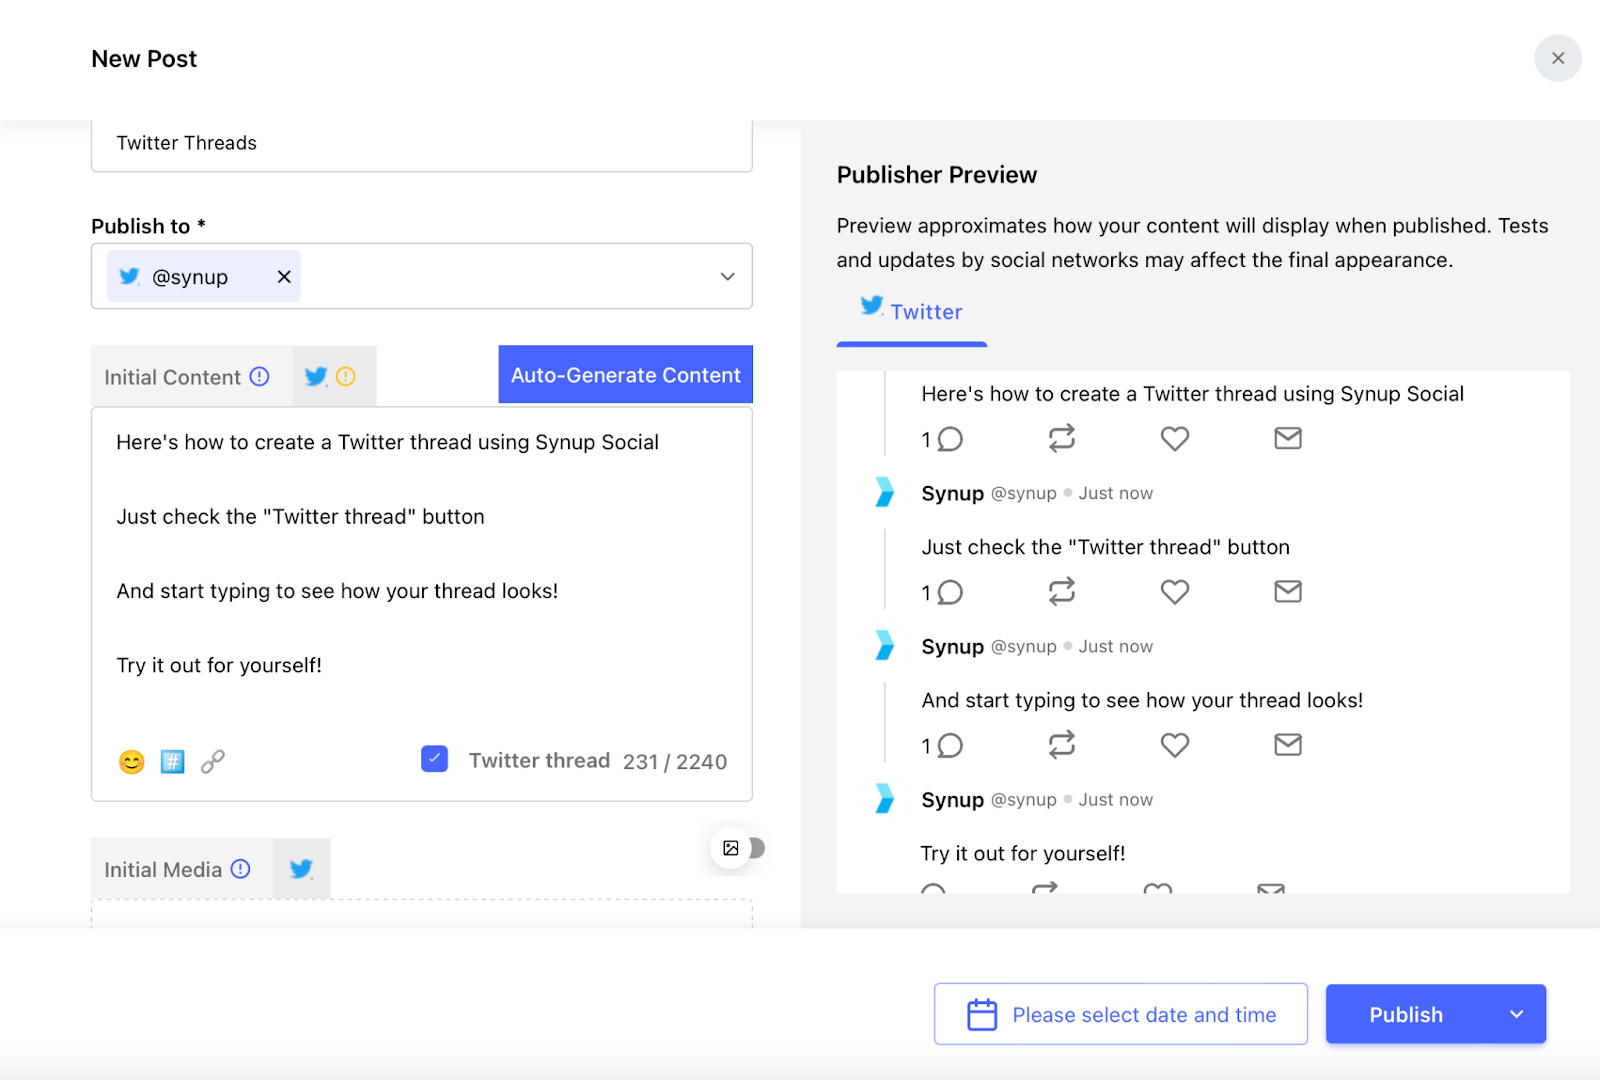Viewport: 1600px width, 1080px height.
Task: Synup avatar above "Try it out" tweet
Action: pyautogui.click(x=884, y=798)
